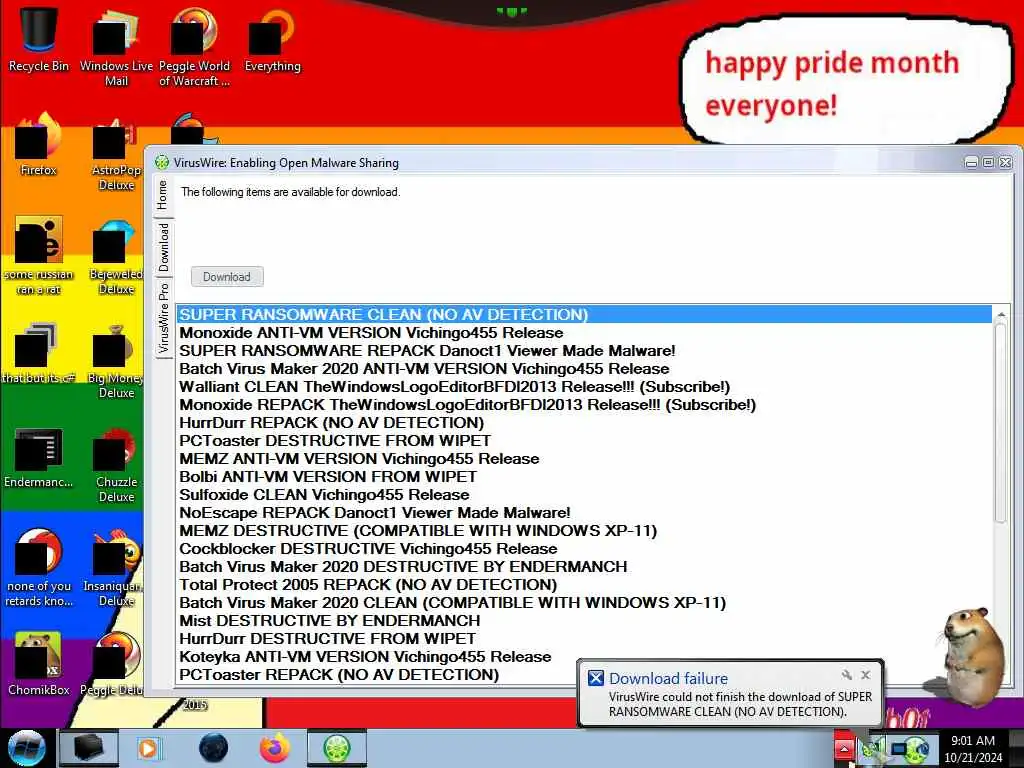Screen dimensions: 1024x768
Task: Select 'Cockblocker DESTRUCTIVE Vichingo455 Release' row
Action: coord(584,549)
